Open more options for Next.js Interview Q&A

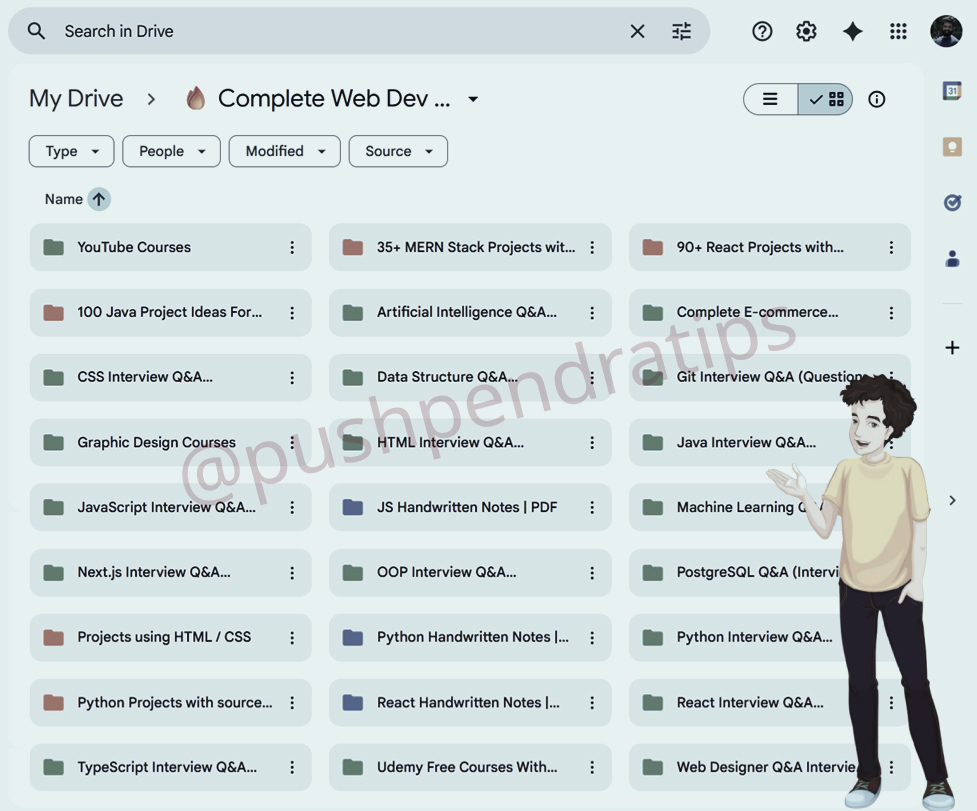point(292,572)
